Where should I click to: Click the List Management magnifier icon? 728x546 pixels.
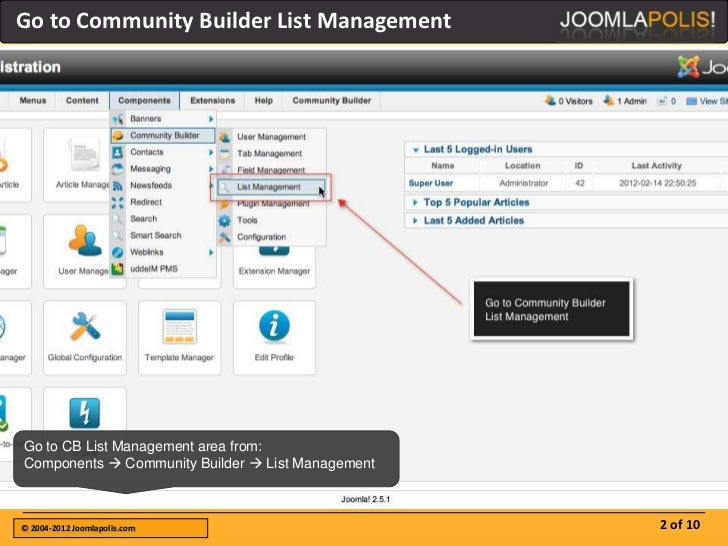coord(225,187)
